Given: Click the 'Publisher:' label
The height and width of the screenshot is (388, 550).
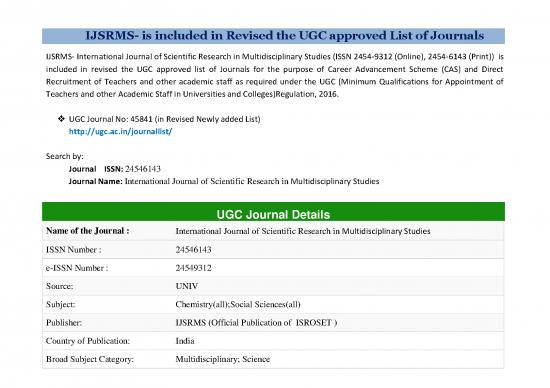Looking at the screenshot, I should tap(64, 323).
